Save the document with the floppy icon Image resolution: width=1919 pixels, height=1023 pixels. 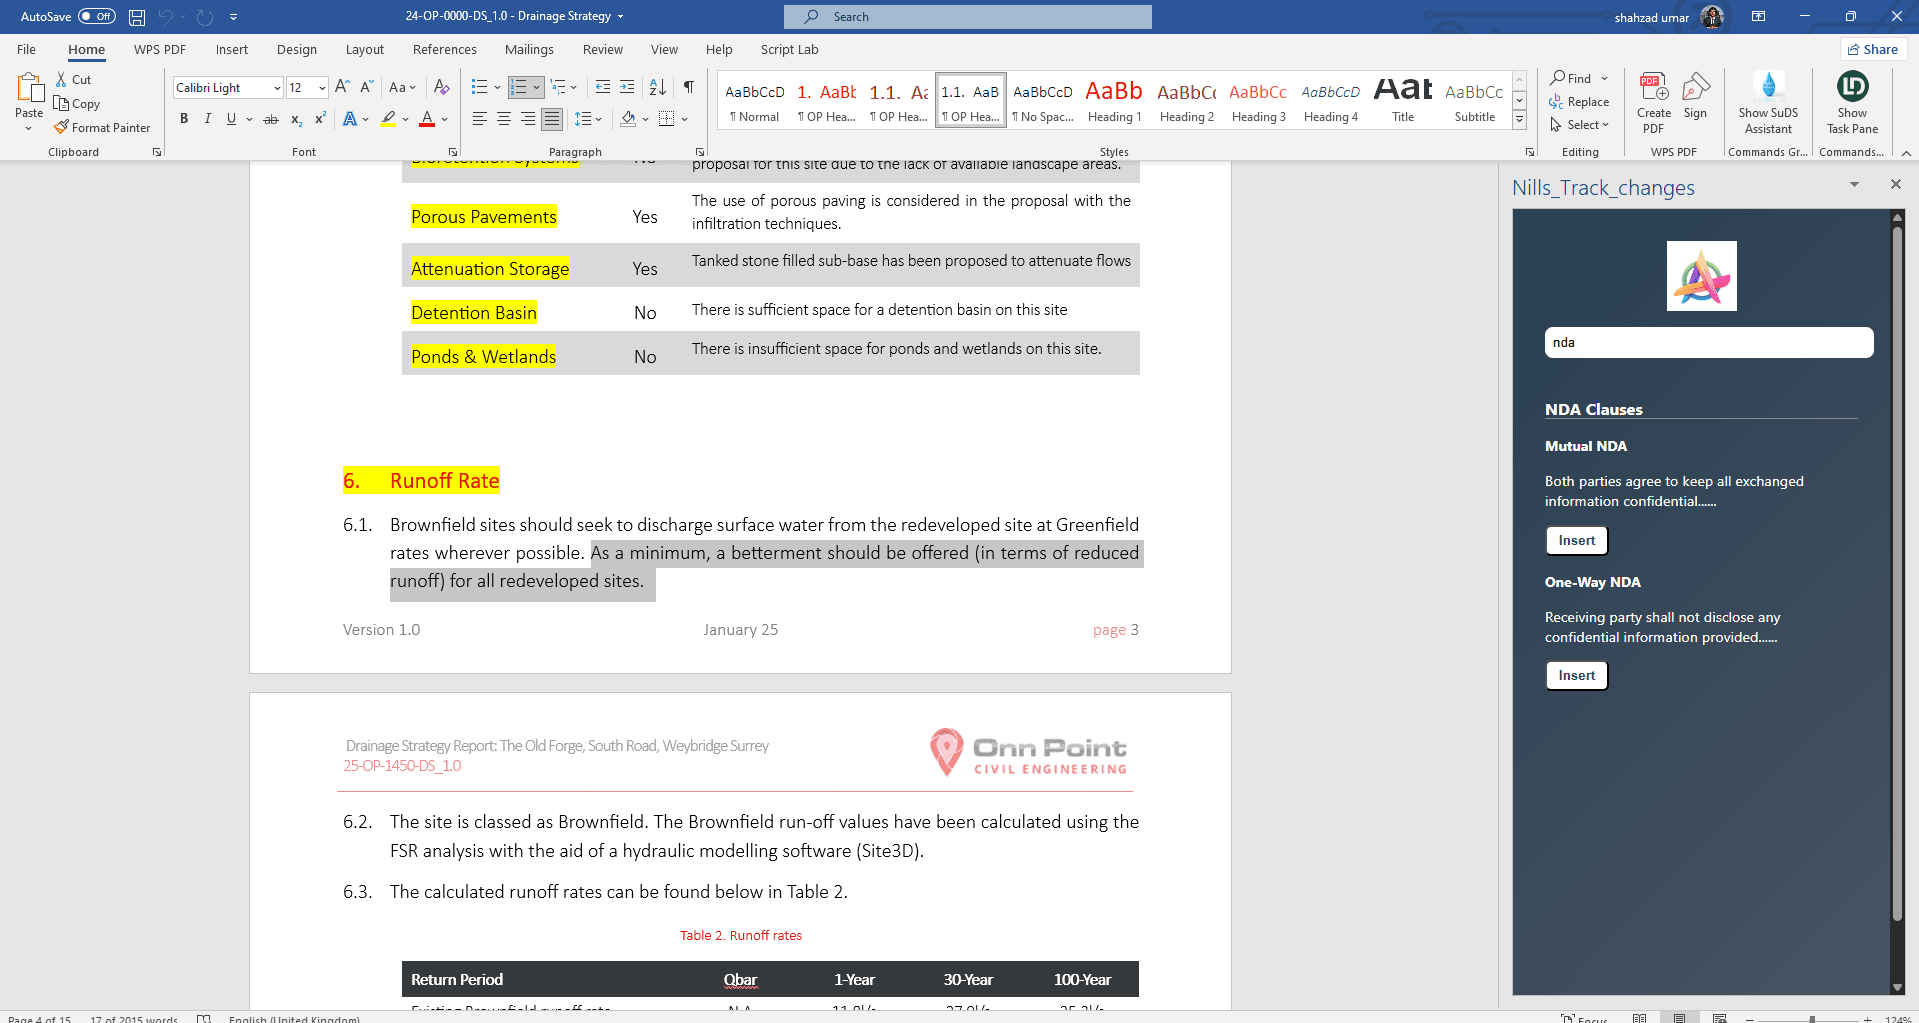point(137,17)
